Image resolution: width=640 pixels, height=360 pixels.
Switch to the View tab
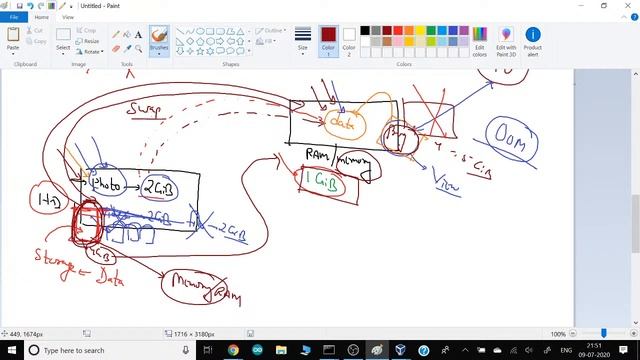click(68, 17)
